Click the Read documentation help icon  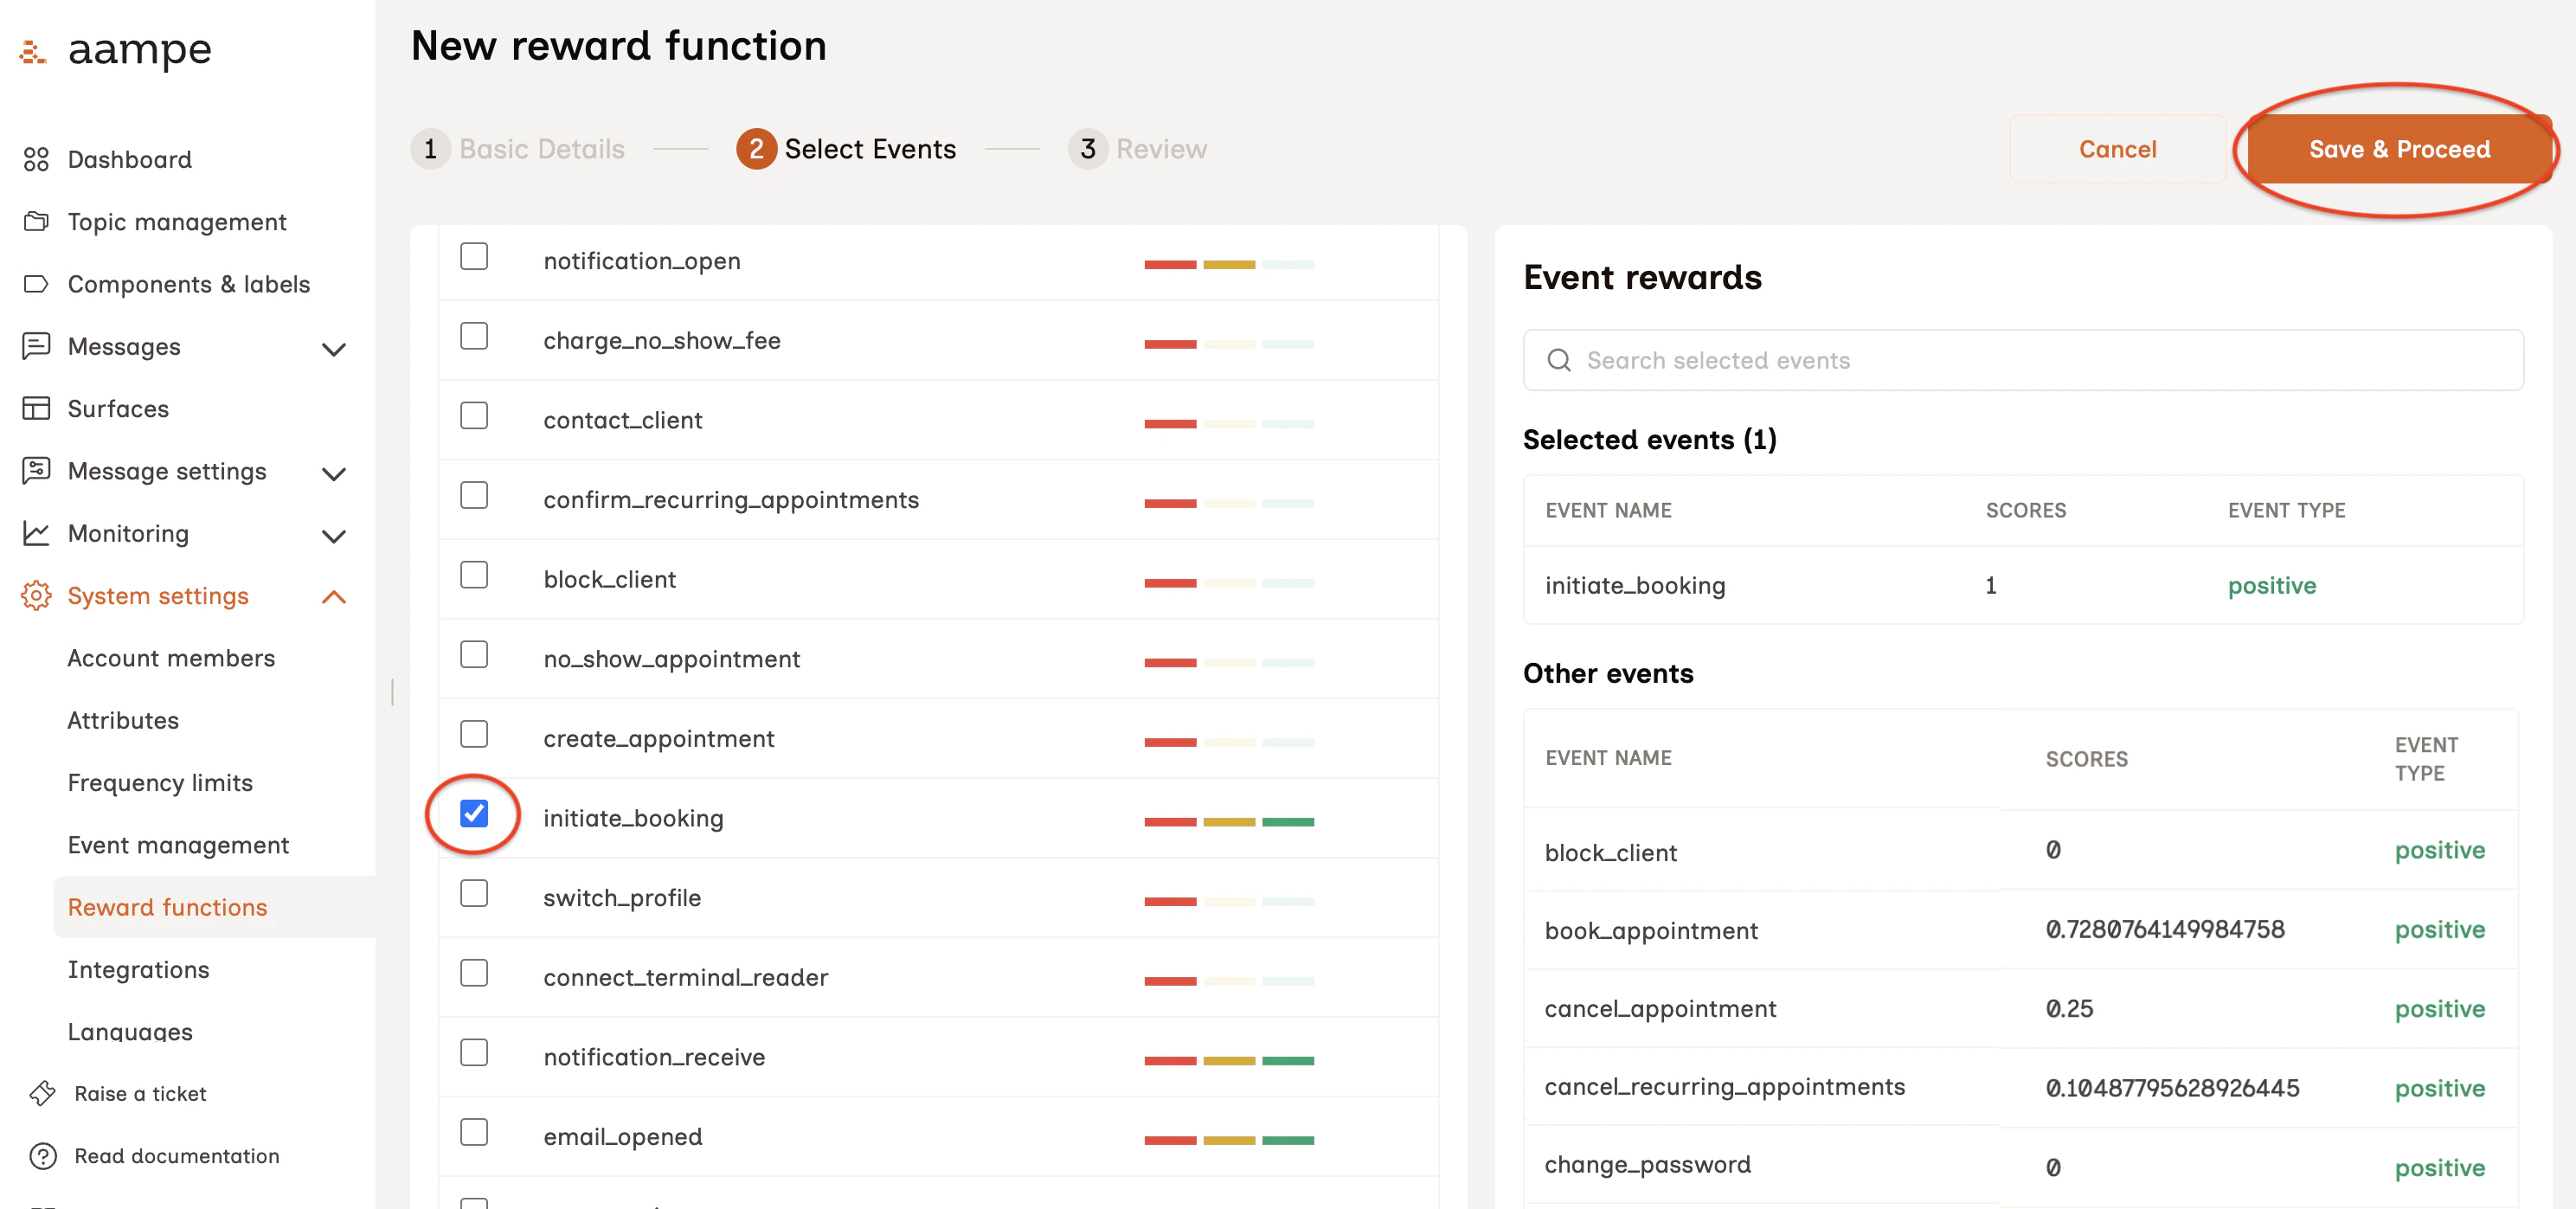click(x=43, y=1156)
